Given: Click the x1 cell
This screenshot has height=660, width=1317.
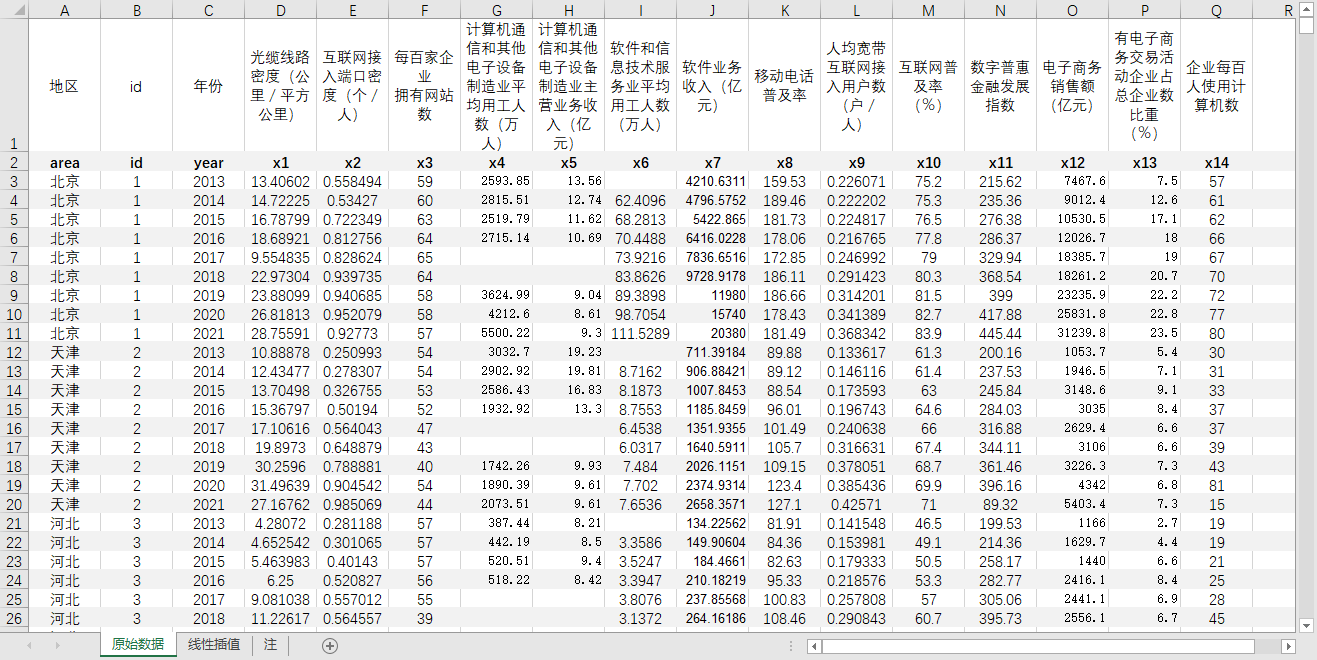Looking at the screenshot, I should tap(281, 162).
